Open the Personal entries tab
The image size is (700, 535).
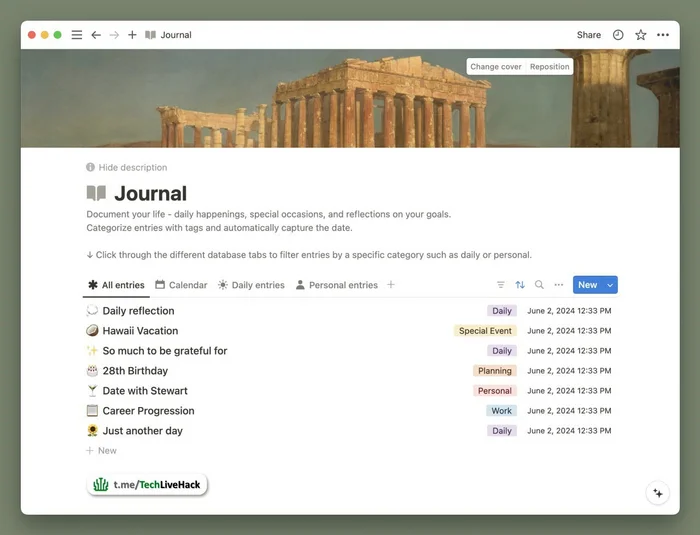tap(337, 285)
